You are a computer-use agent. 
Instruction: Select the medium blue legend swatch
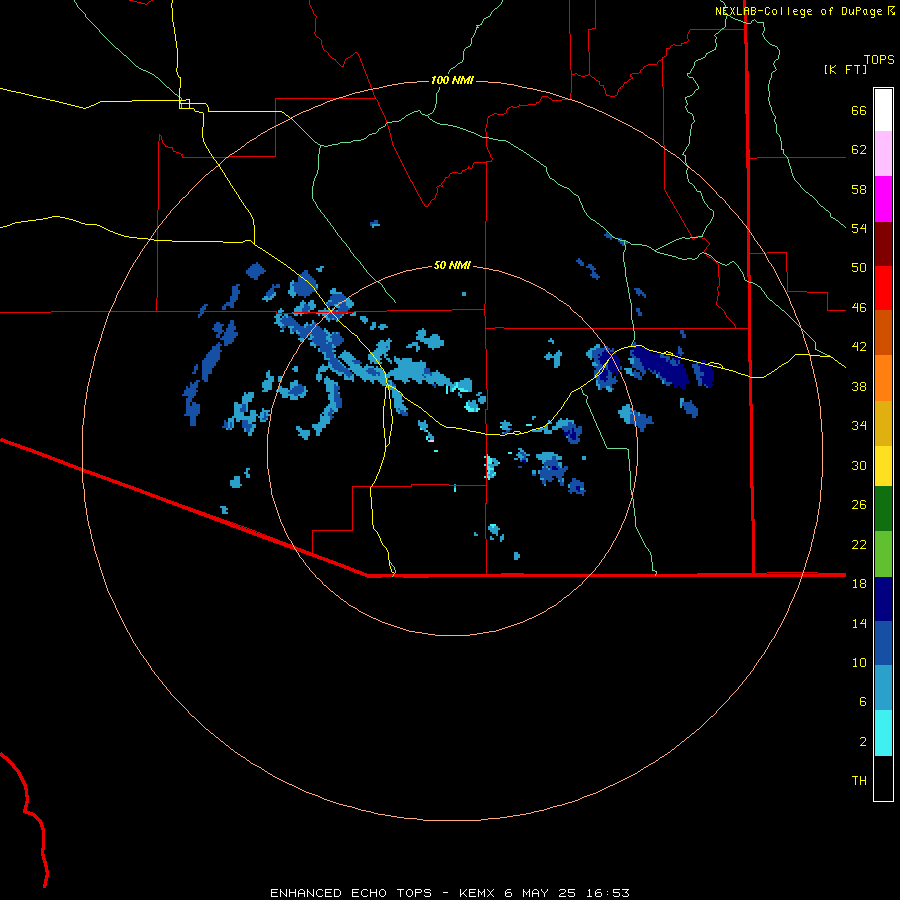pos(883,643)
